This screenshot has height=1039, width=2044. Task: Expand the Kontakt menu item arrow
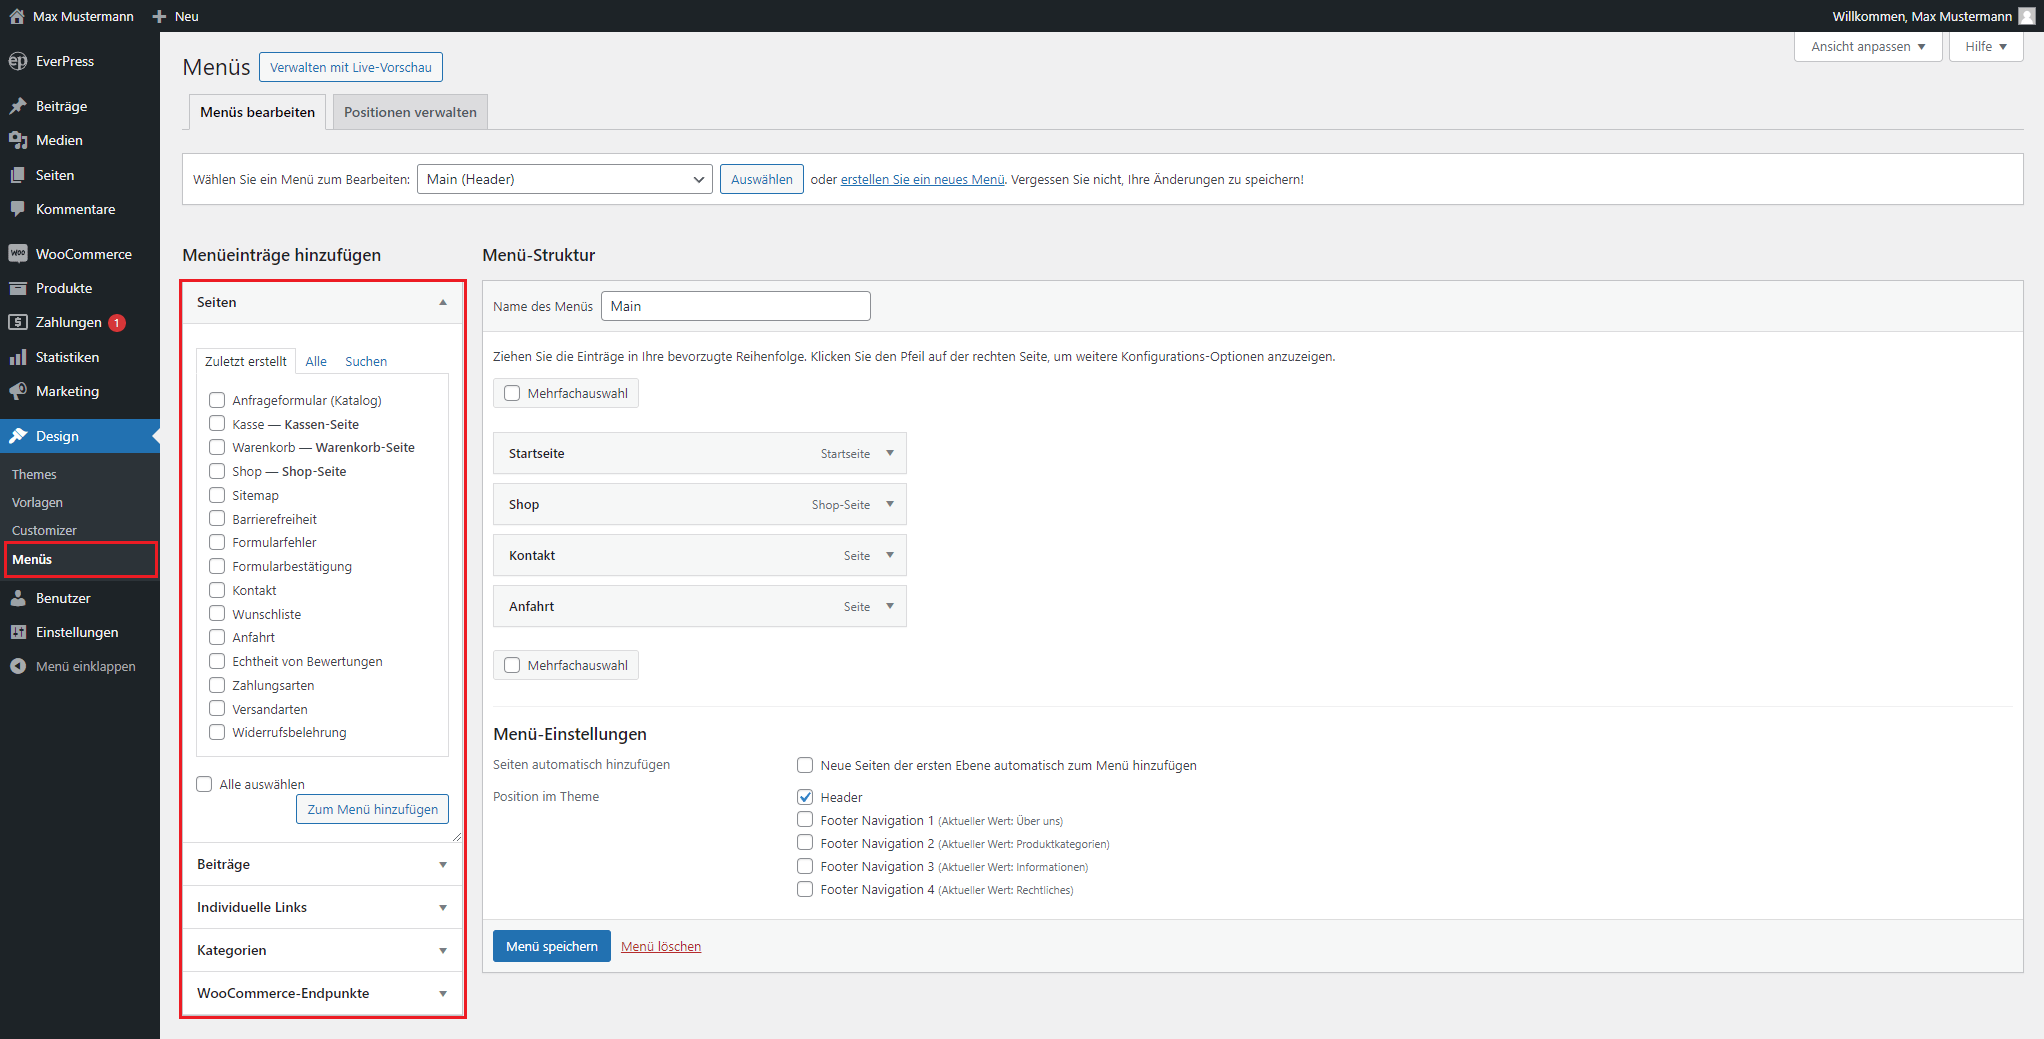coord(890,555)
